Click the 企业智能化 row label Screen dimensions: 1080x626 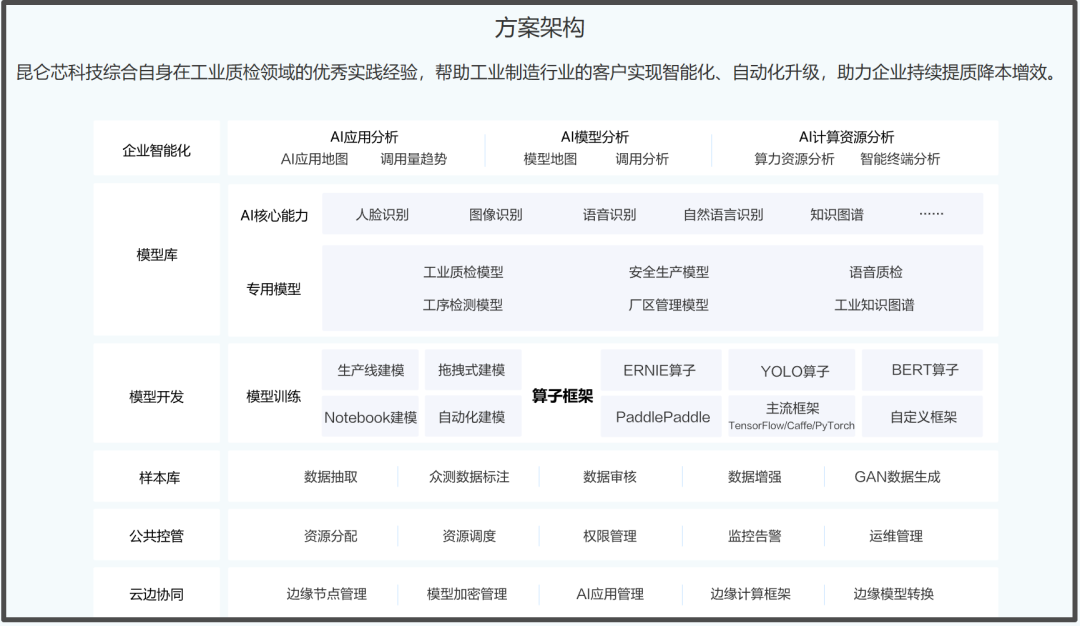(157, 150)
